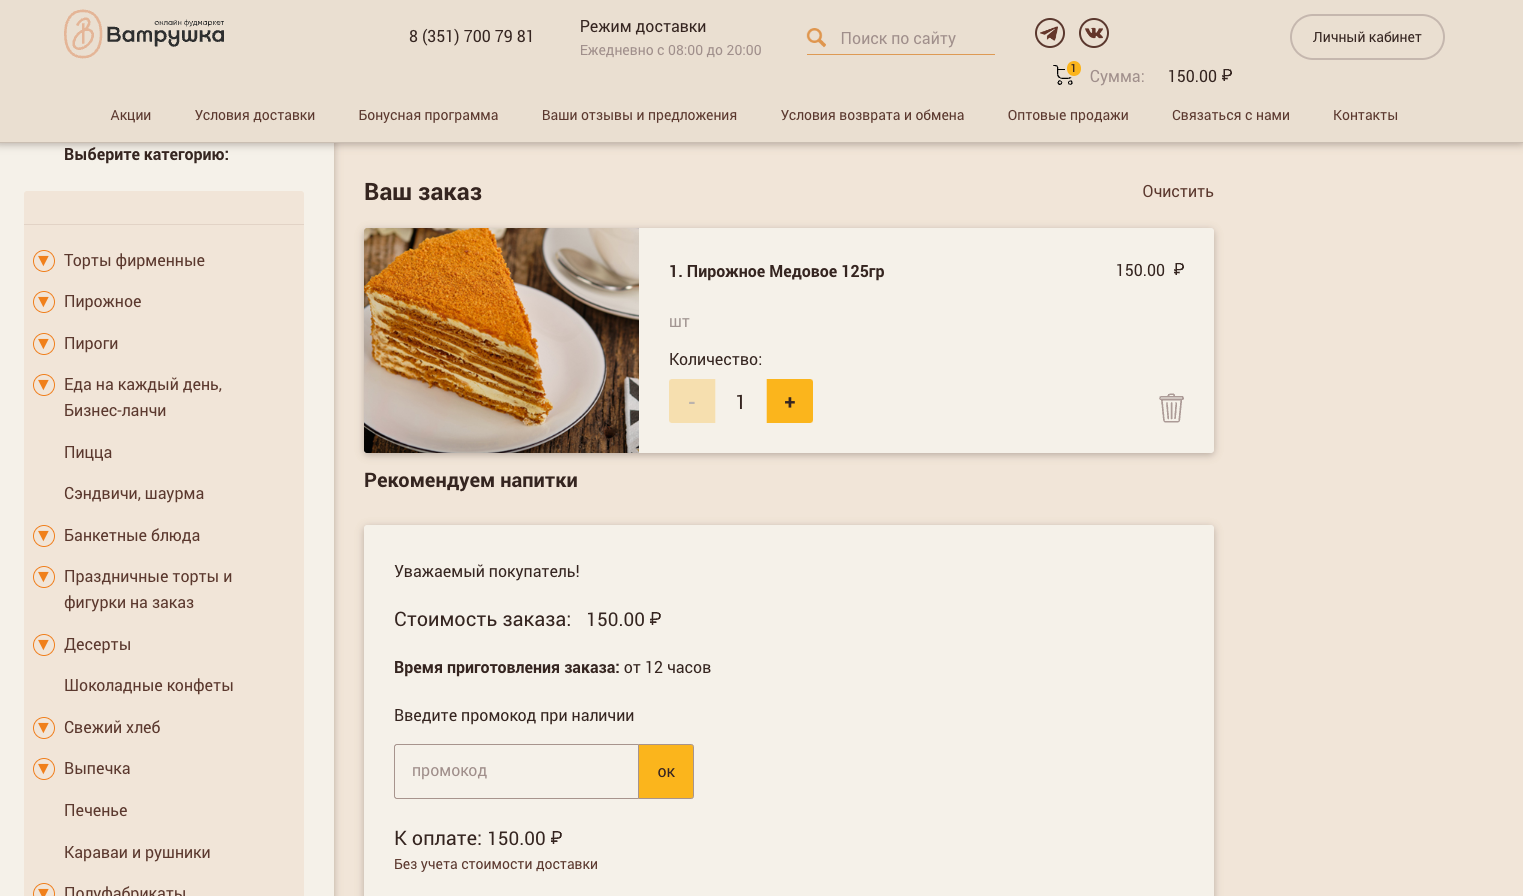
Task: Expand the Пирожное category arrow
Action: pos(44,302)
